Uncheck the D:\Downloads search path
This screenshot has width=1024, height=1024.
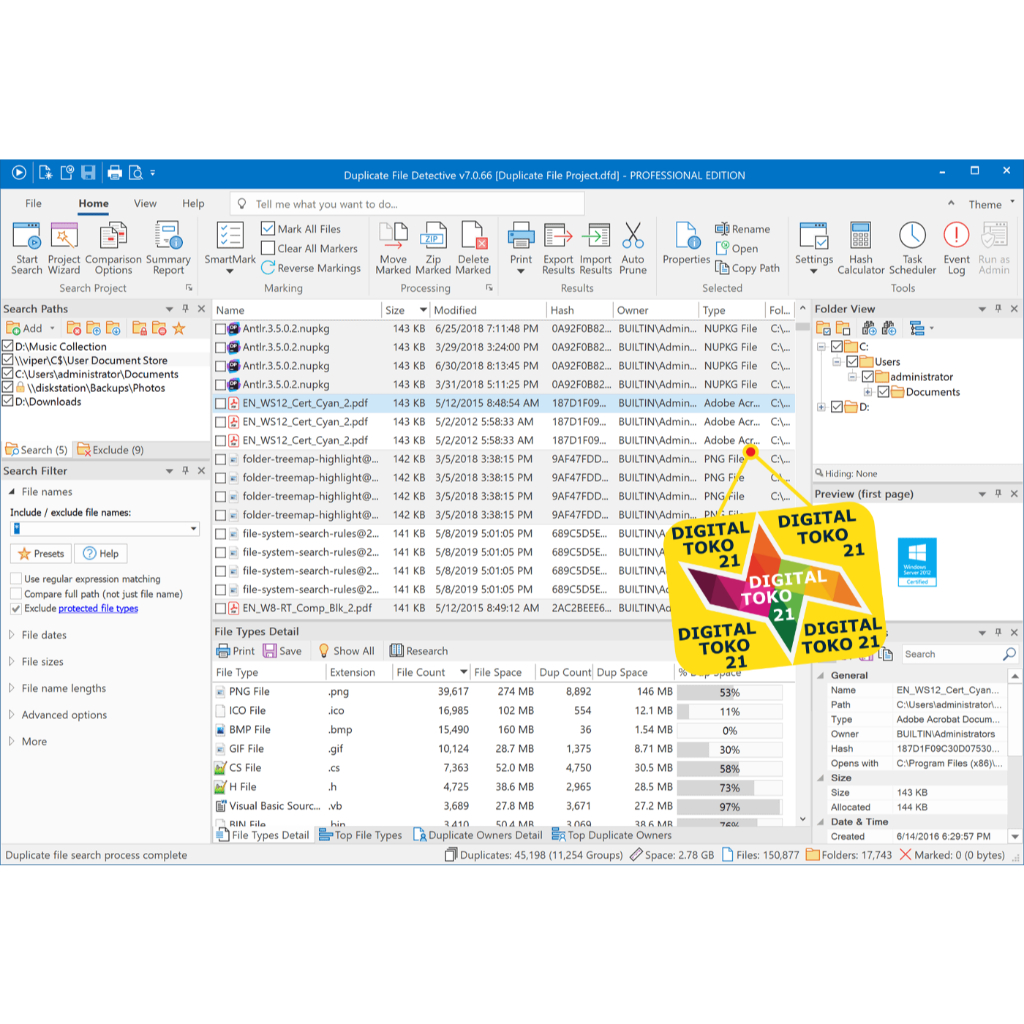point(8,401)
